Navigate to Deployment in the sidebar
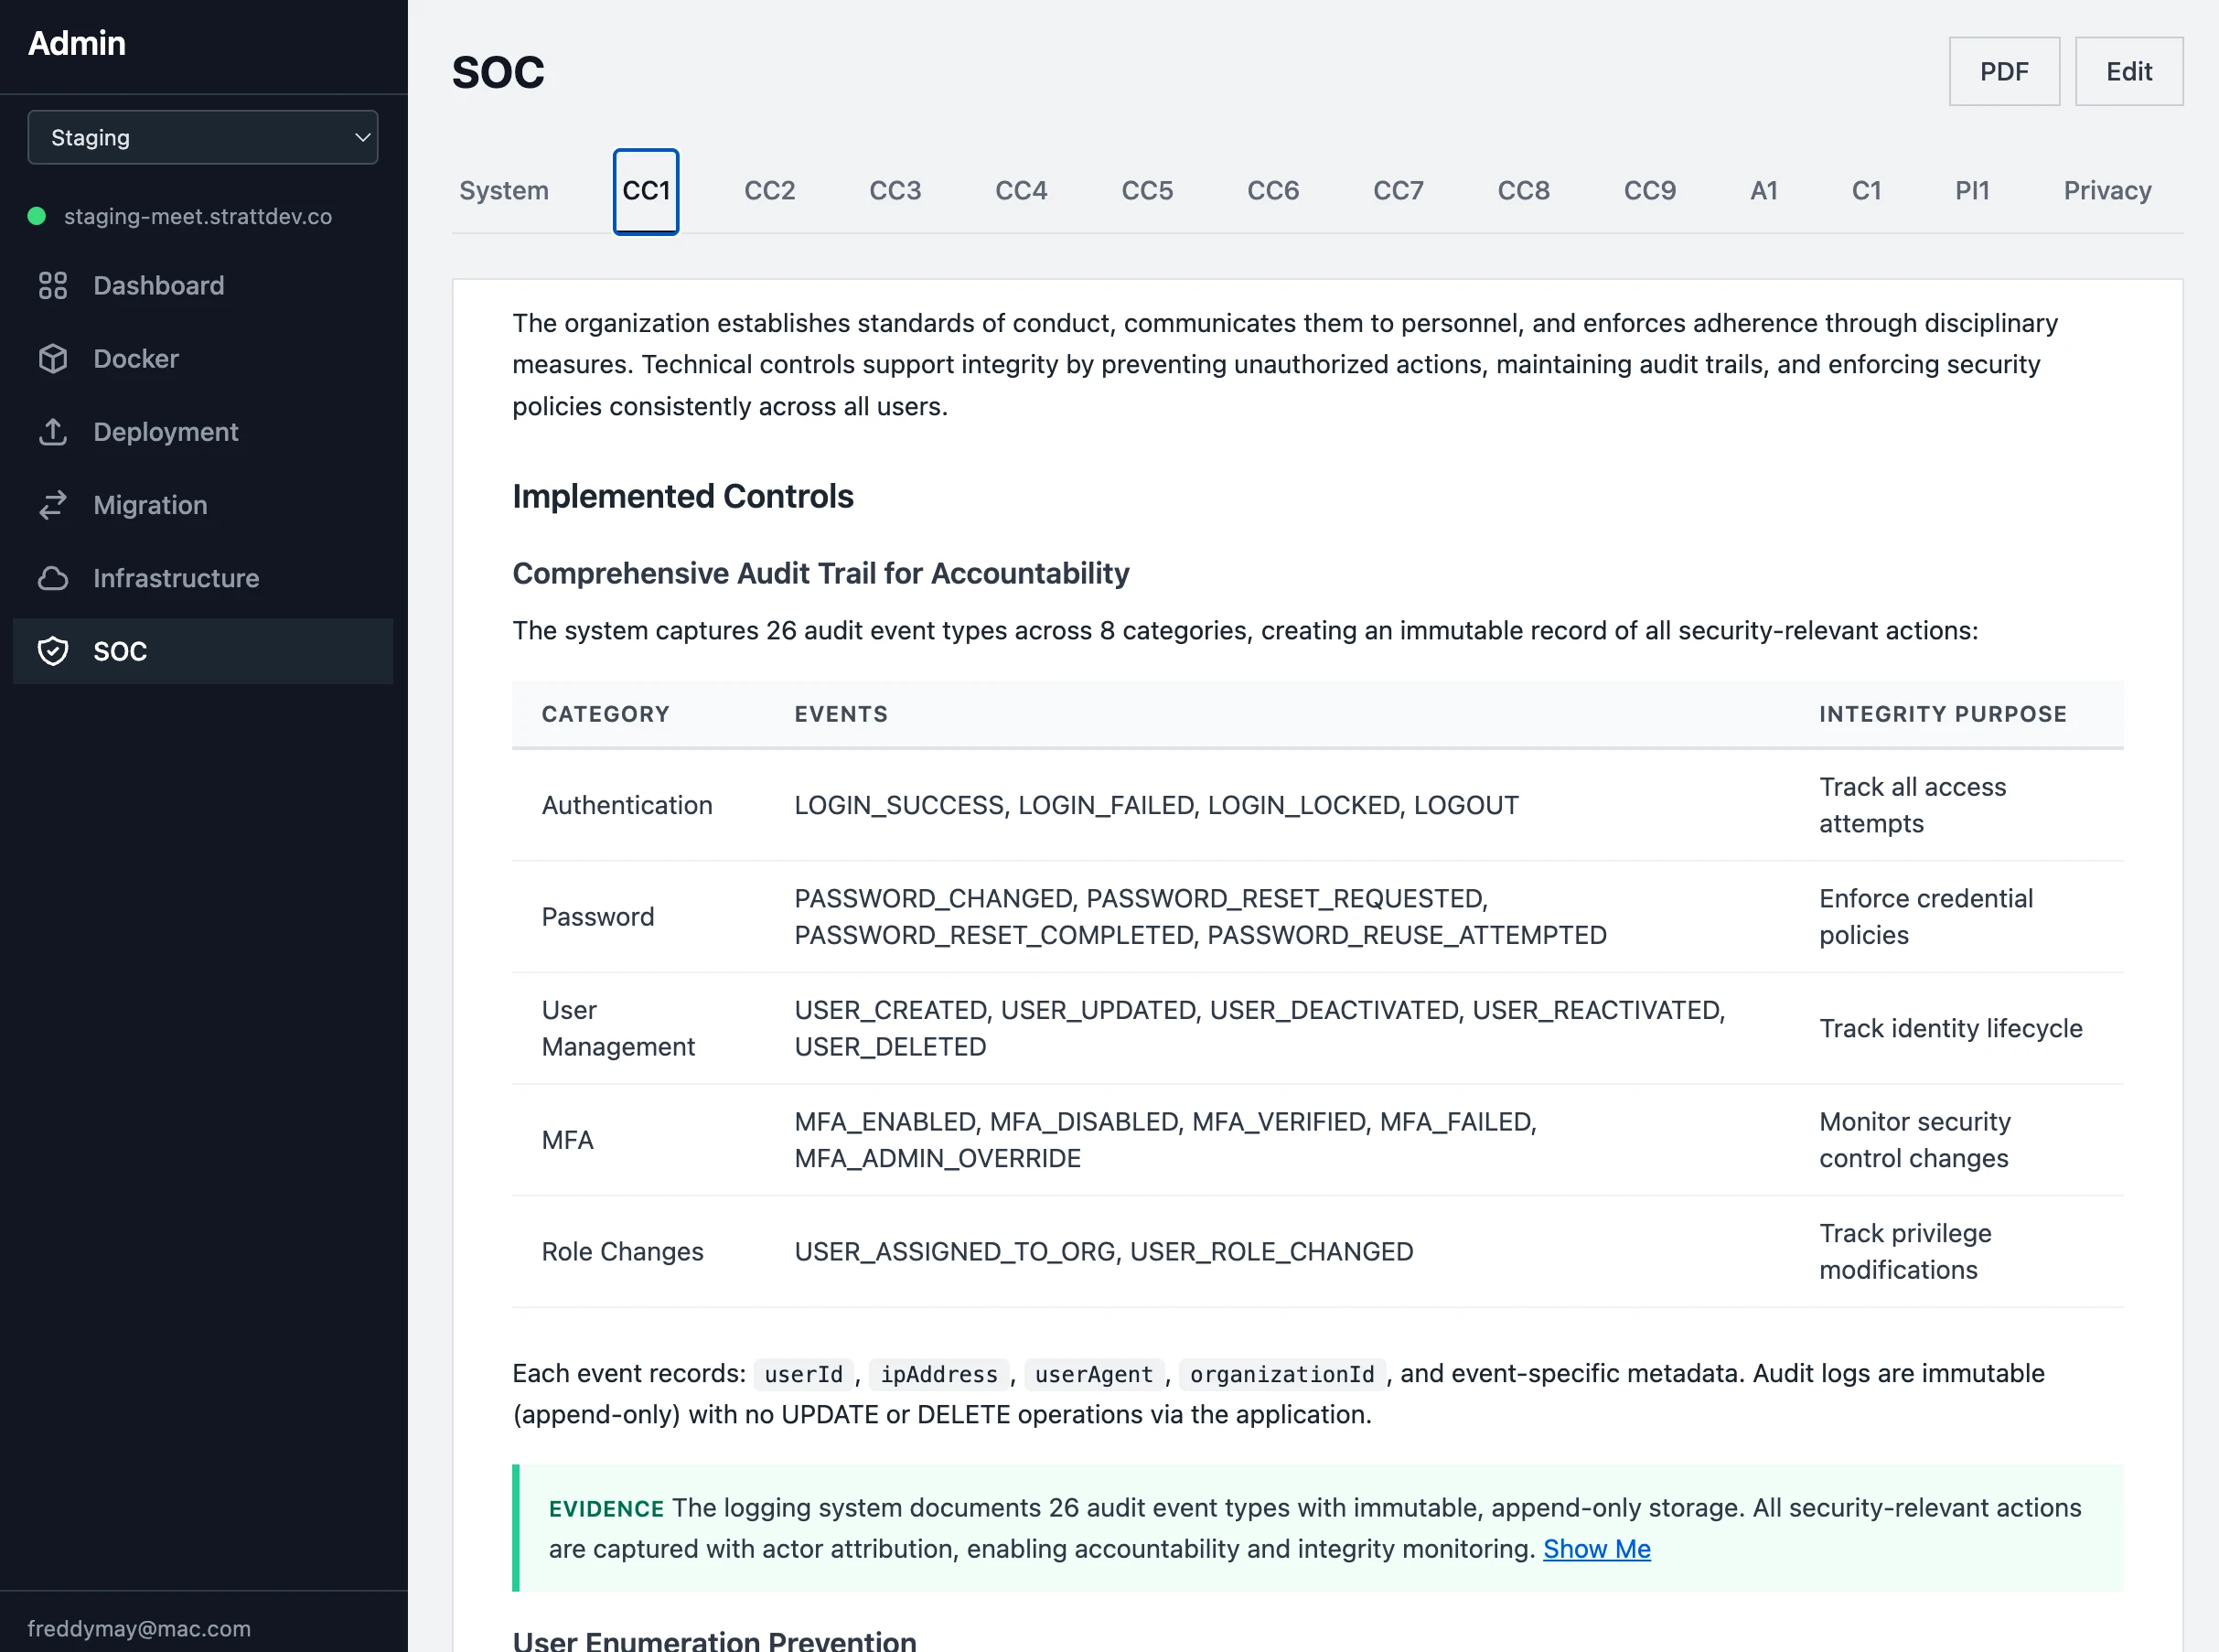The width and height of the screenshot is (2219, 1652). [166, 432]
